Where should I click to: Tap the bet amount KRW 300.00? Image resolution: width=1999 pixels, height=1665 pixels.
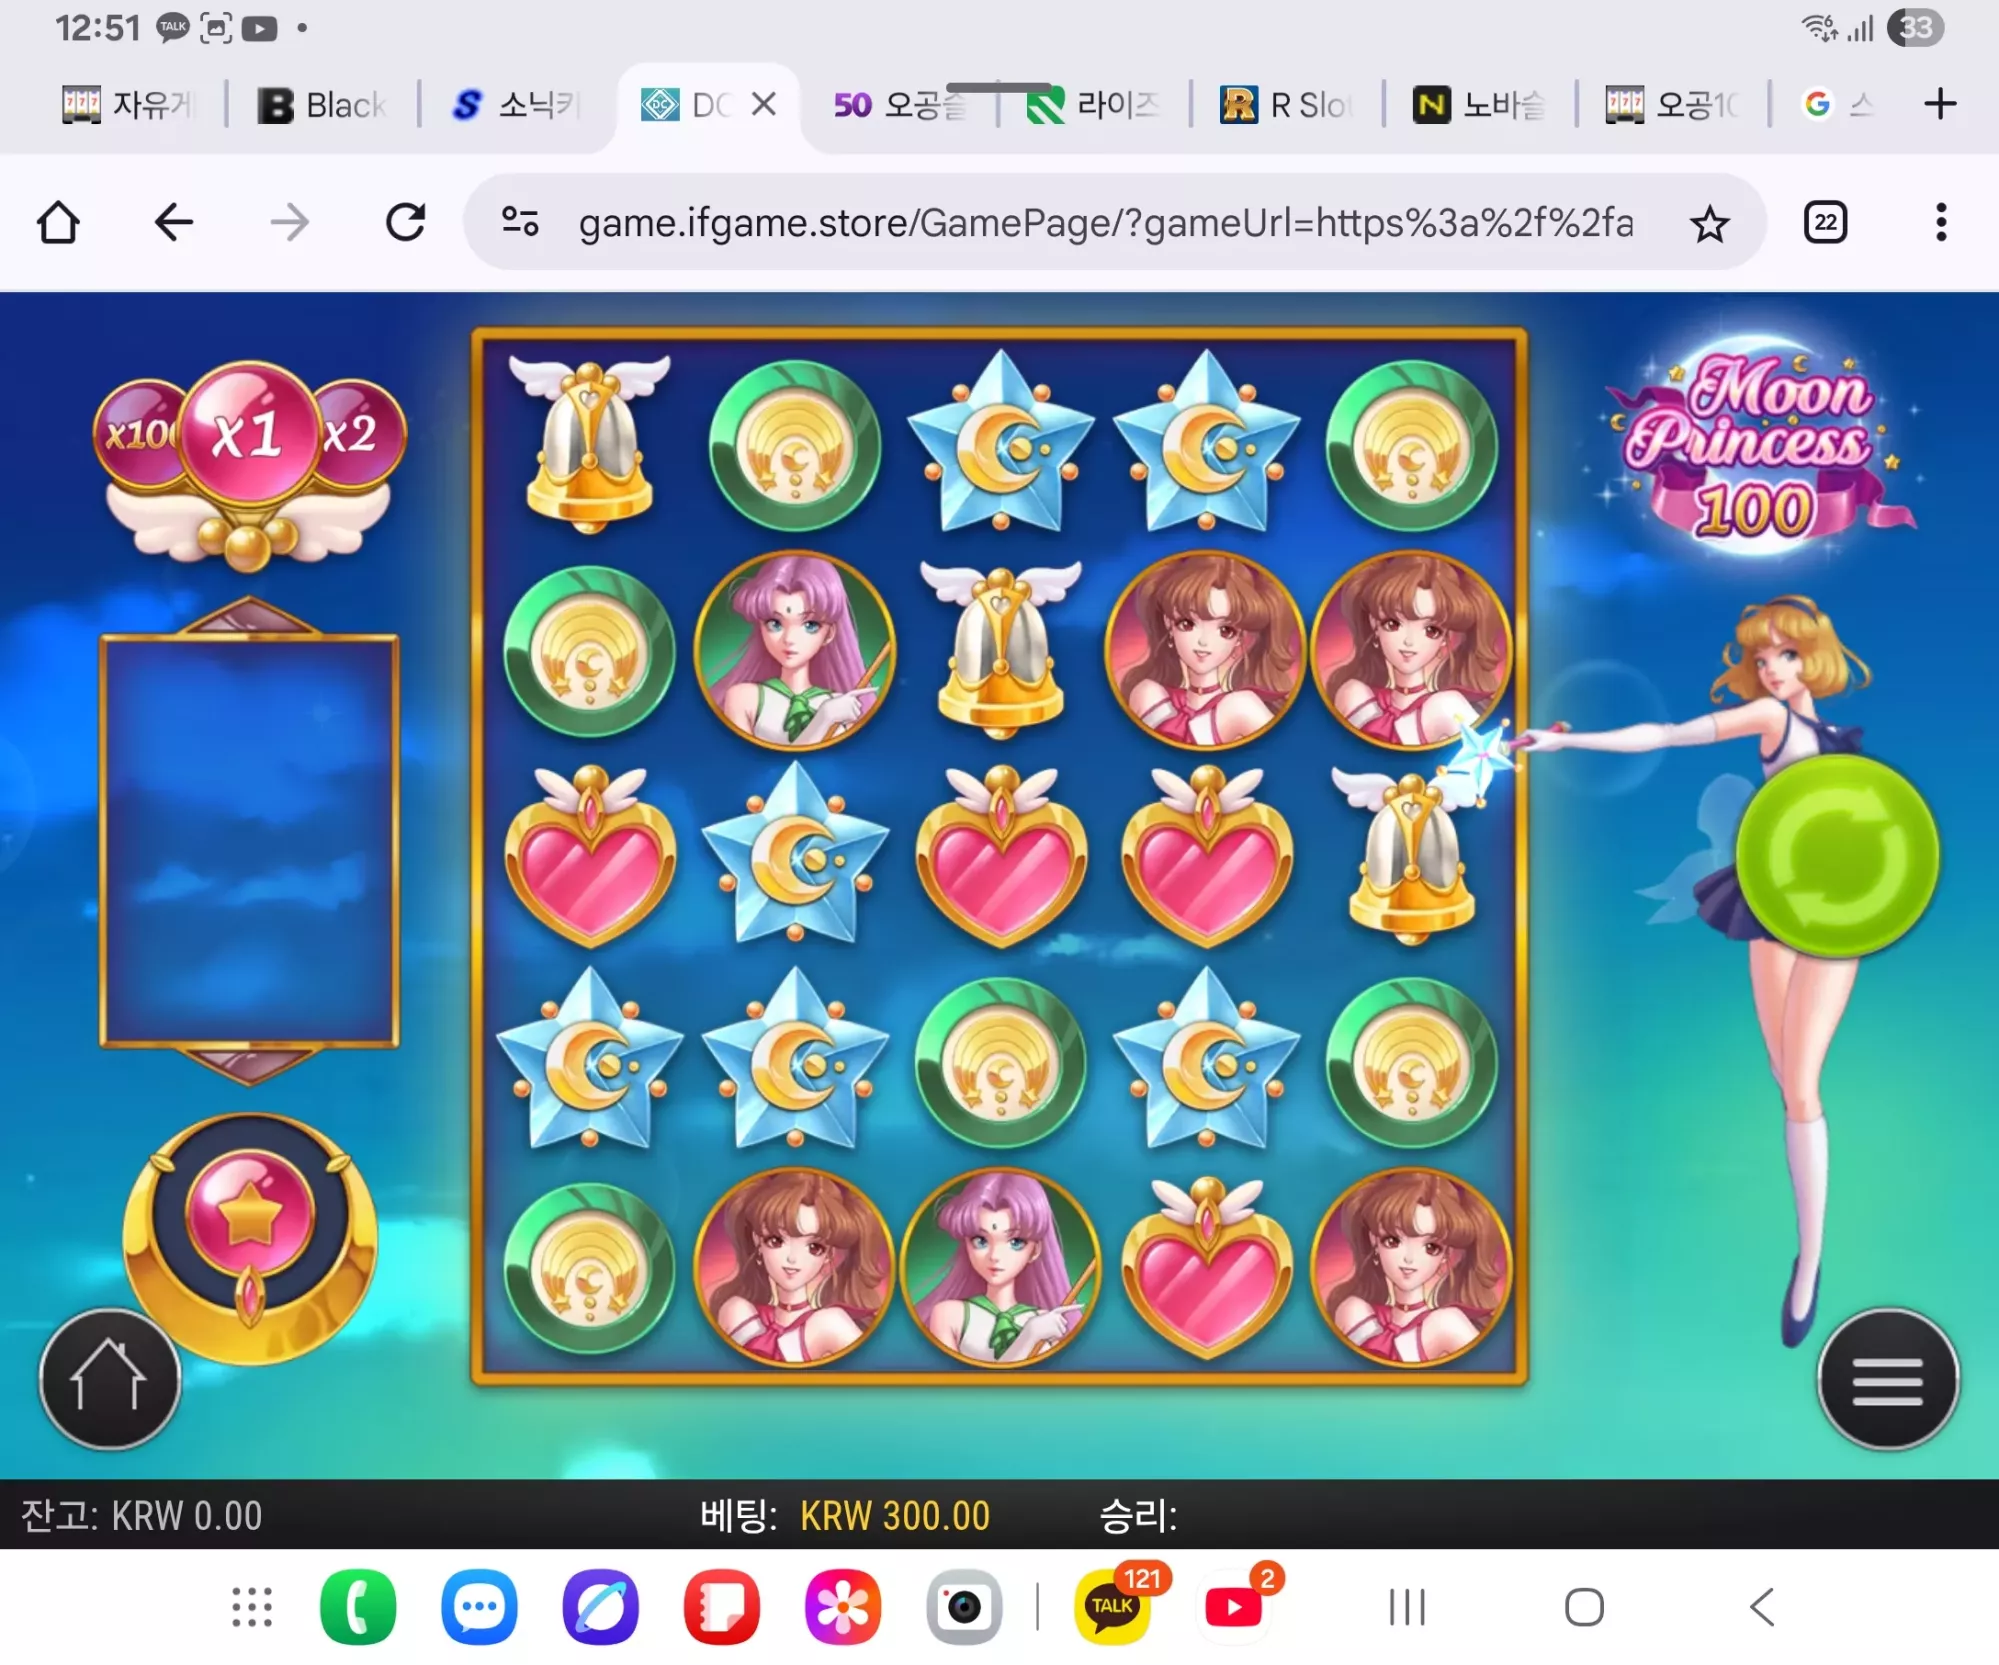click(x=895, y=1516)
